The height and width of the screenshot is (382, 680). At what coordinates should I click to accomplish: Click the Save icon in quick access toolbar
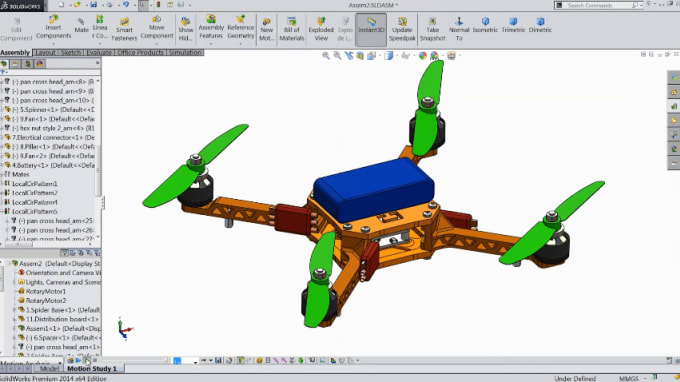click(93, 5)
